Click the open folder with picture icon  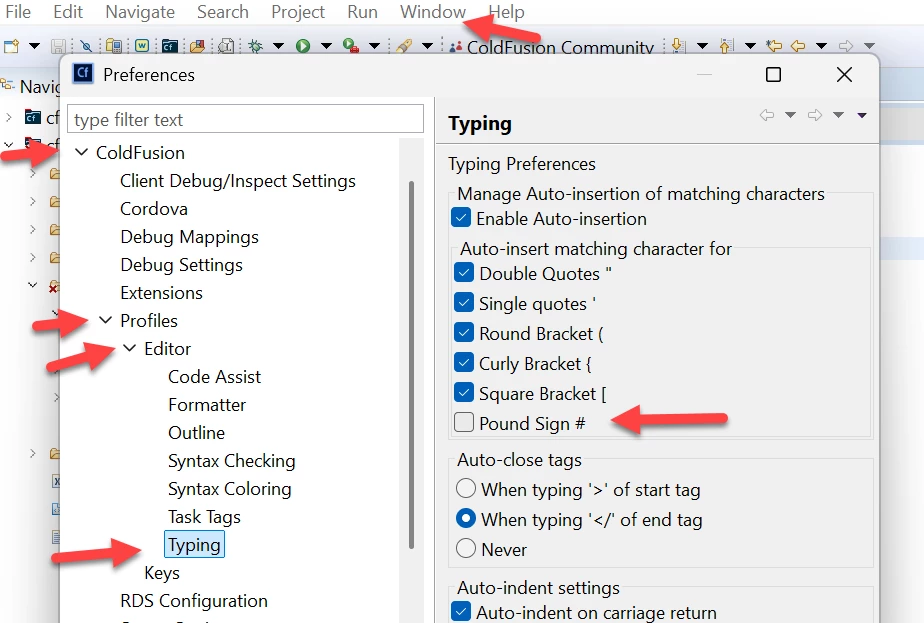click(197, 46)
